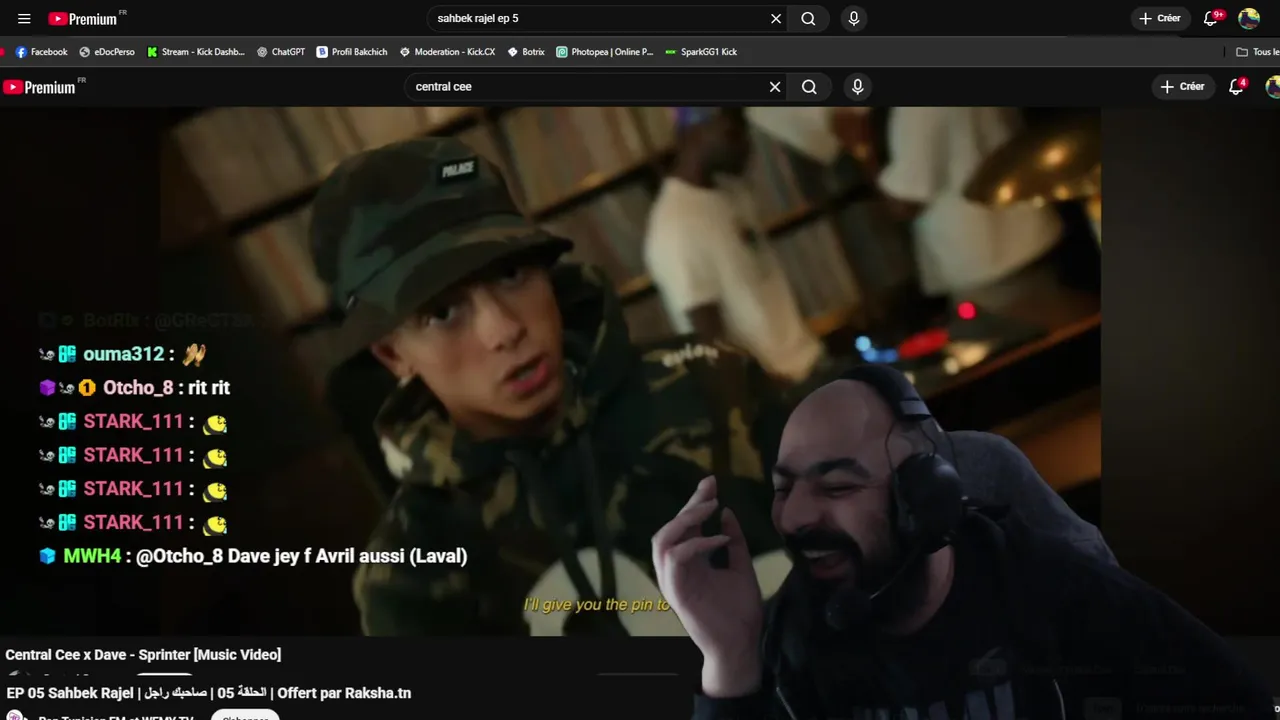This screenshot has width=1280, height=720.
Task: Clear the 'sahbek rajel ep 5' search text
Action: click(x=776, y=18)
